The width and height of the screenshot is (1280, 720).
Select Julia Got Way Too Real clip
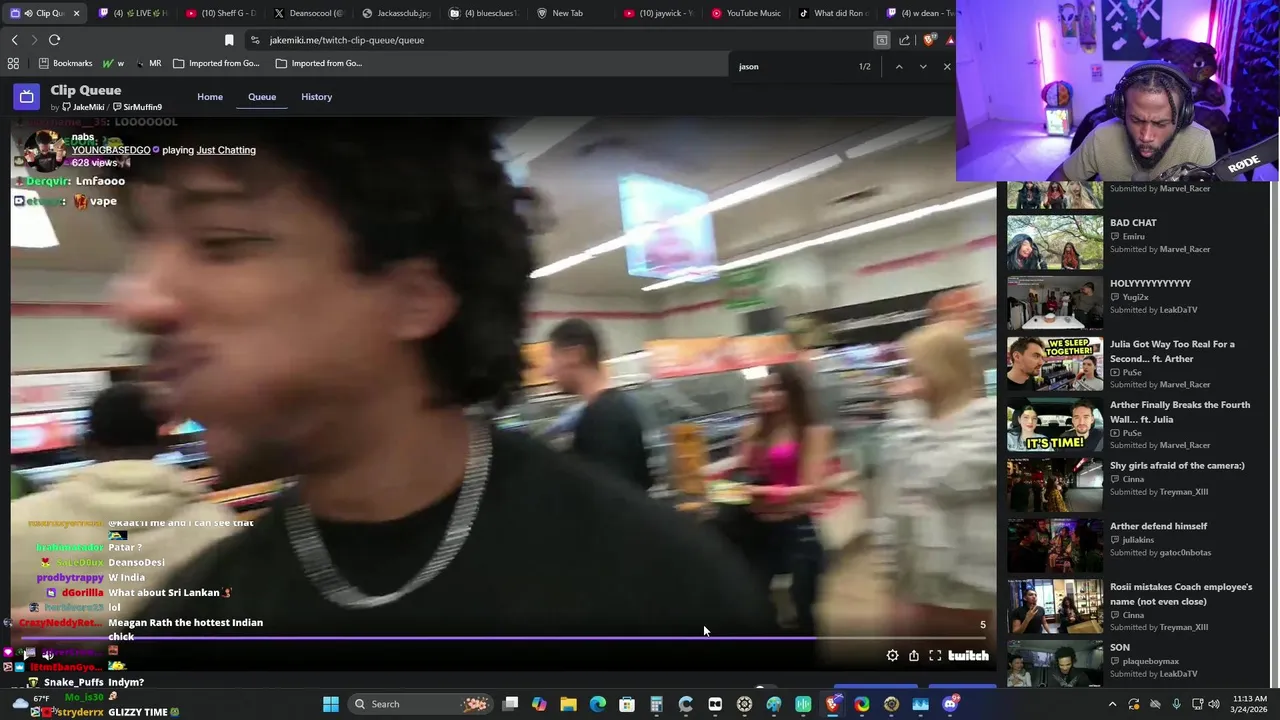pyautogui.click(x=1132, y=364)
